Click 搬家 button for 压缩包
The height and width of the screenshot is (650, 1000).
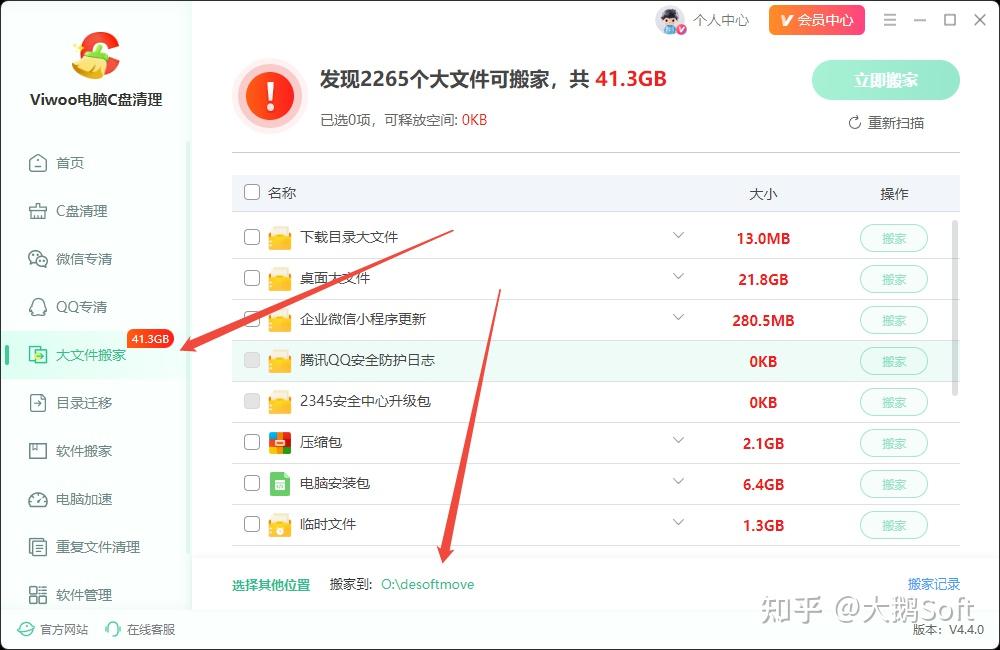(x=893, y=443)
